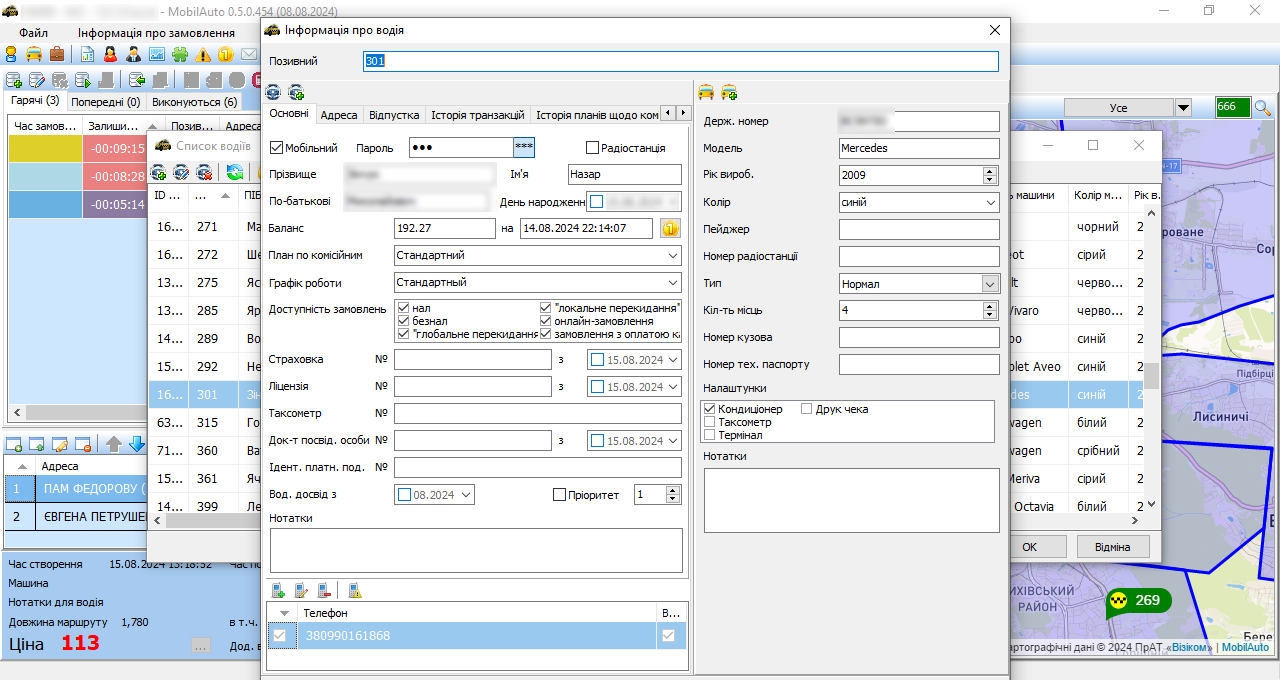Toggle the Кондиціонер checkbox
Image resolution: width=1280 pixels, height=680 pixels.
click(710, 409)
